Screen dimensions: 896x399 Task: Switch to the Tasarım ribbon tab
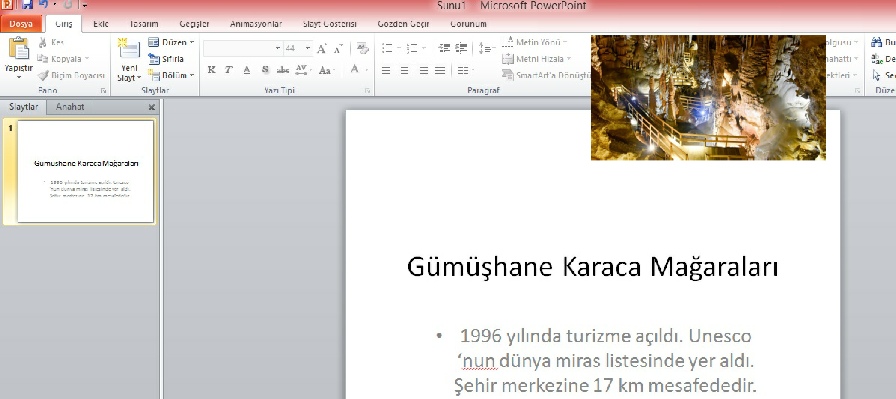(143, 24)
